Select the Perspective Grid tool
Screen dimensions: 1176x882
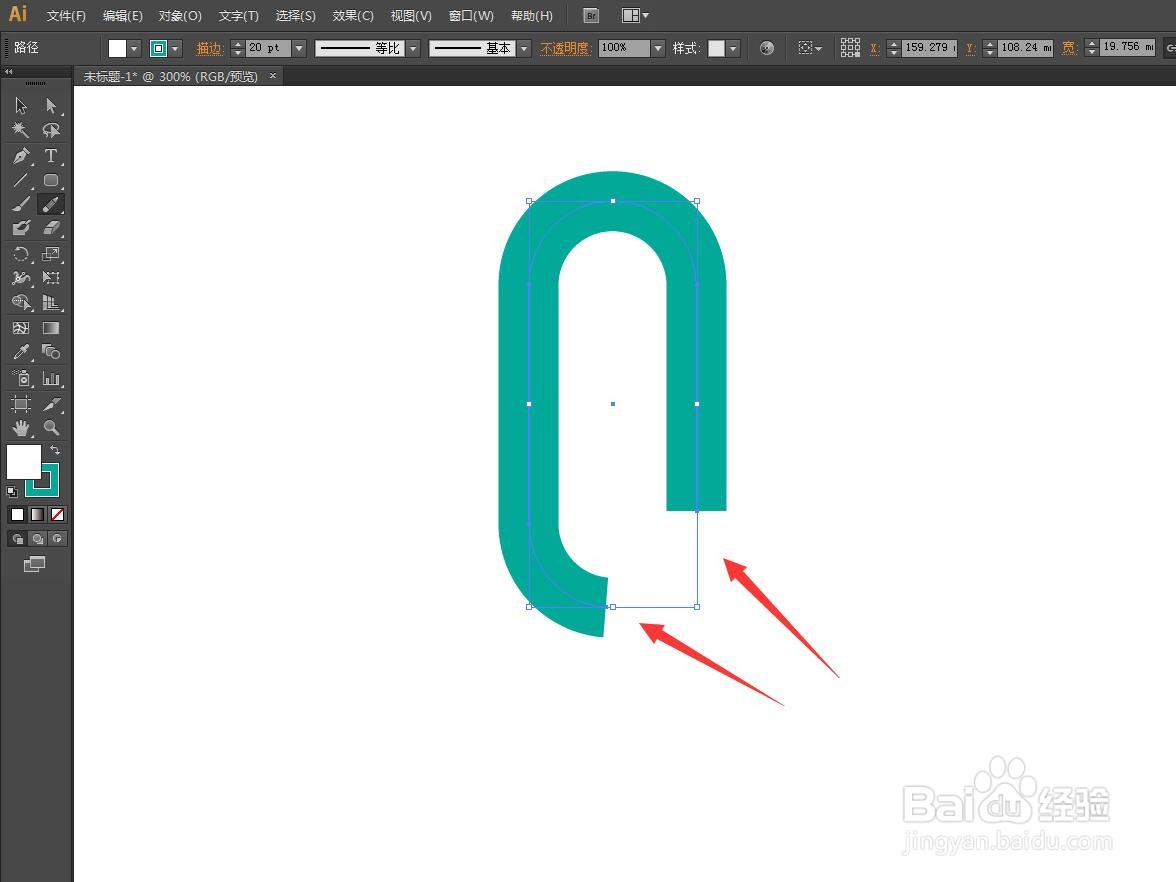pyautogui.click(x=50, y=302)
